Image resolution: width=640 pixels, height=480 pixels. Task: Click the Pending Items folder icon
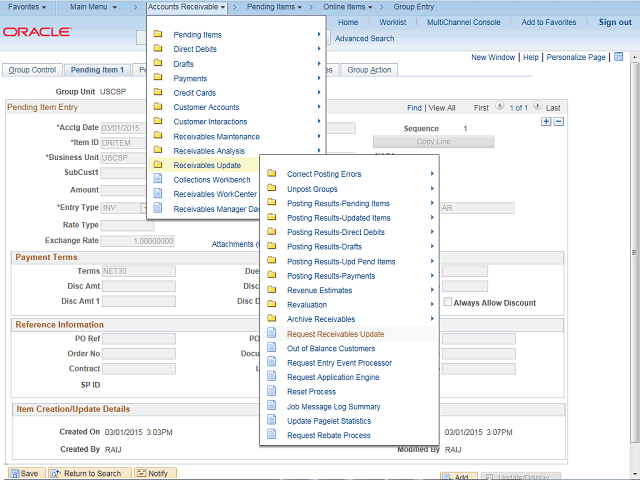(158, 34)
